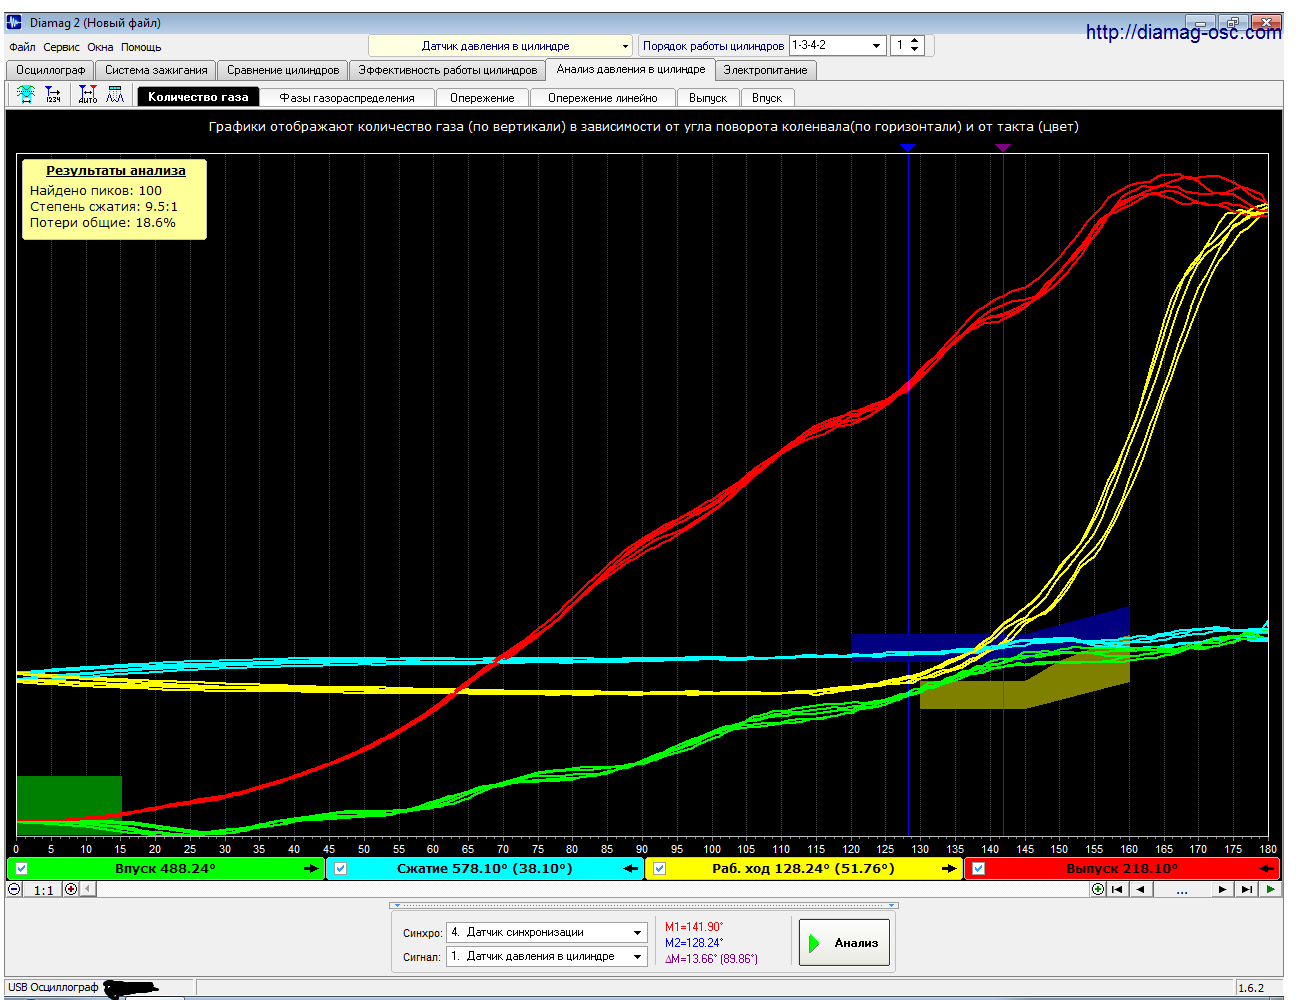Jump to first frame button
The height and width of the screenshot is (1000, 1296).
click(1118, 889)
